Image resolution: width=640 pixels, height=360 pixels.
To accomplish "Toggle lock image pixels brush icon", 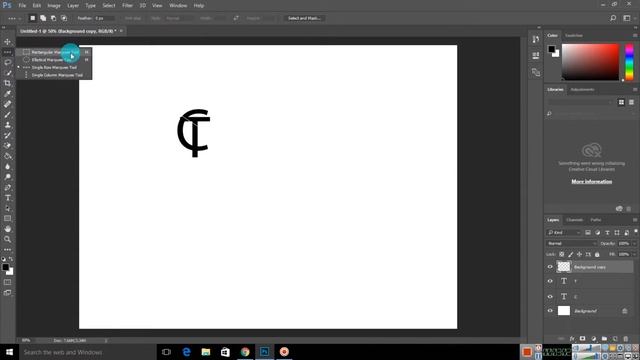I will click(571, 254).
